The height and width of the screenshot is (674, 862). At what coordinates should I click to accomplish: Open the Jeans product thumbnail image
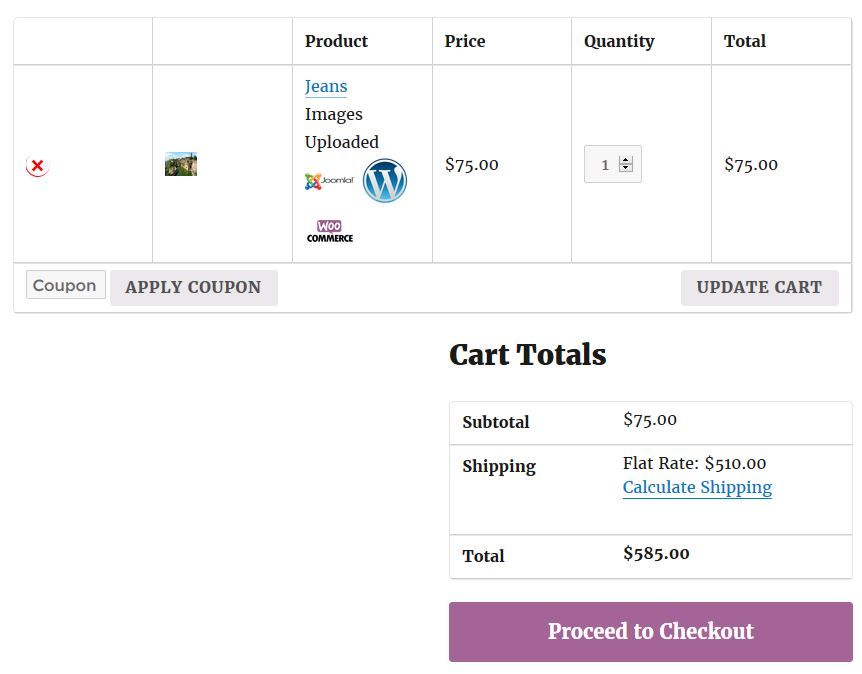[x=181, y=164]
